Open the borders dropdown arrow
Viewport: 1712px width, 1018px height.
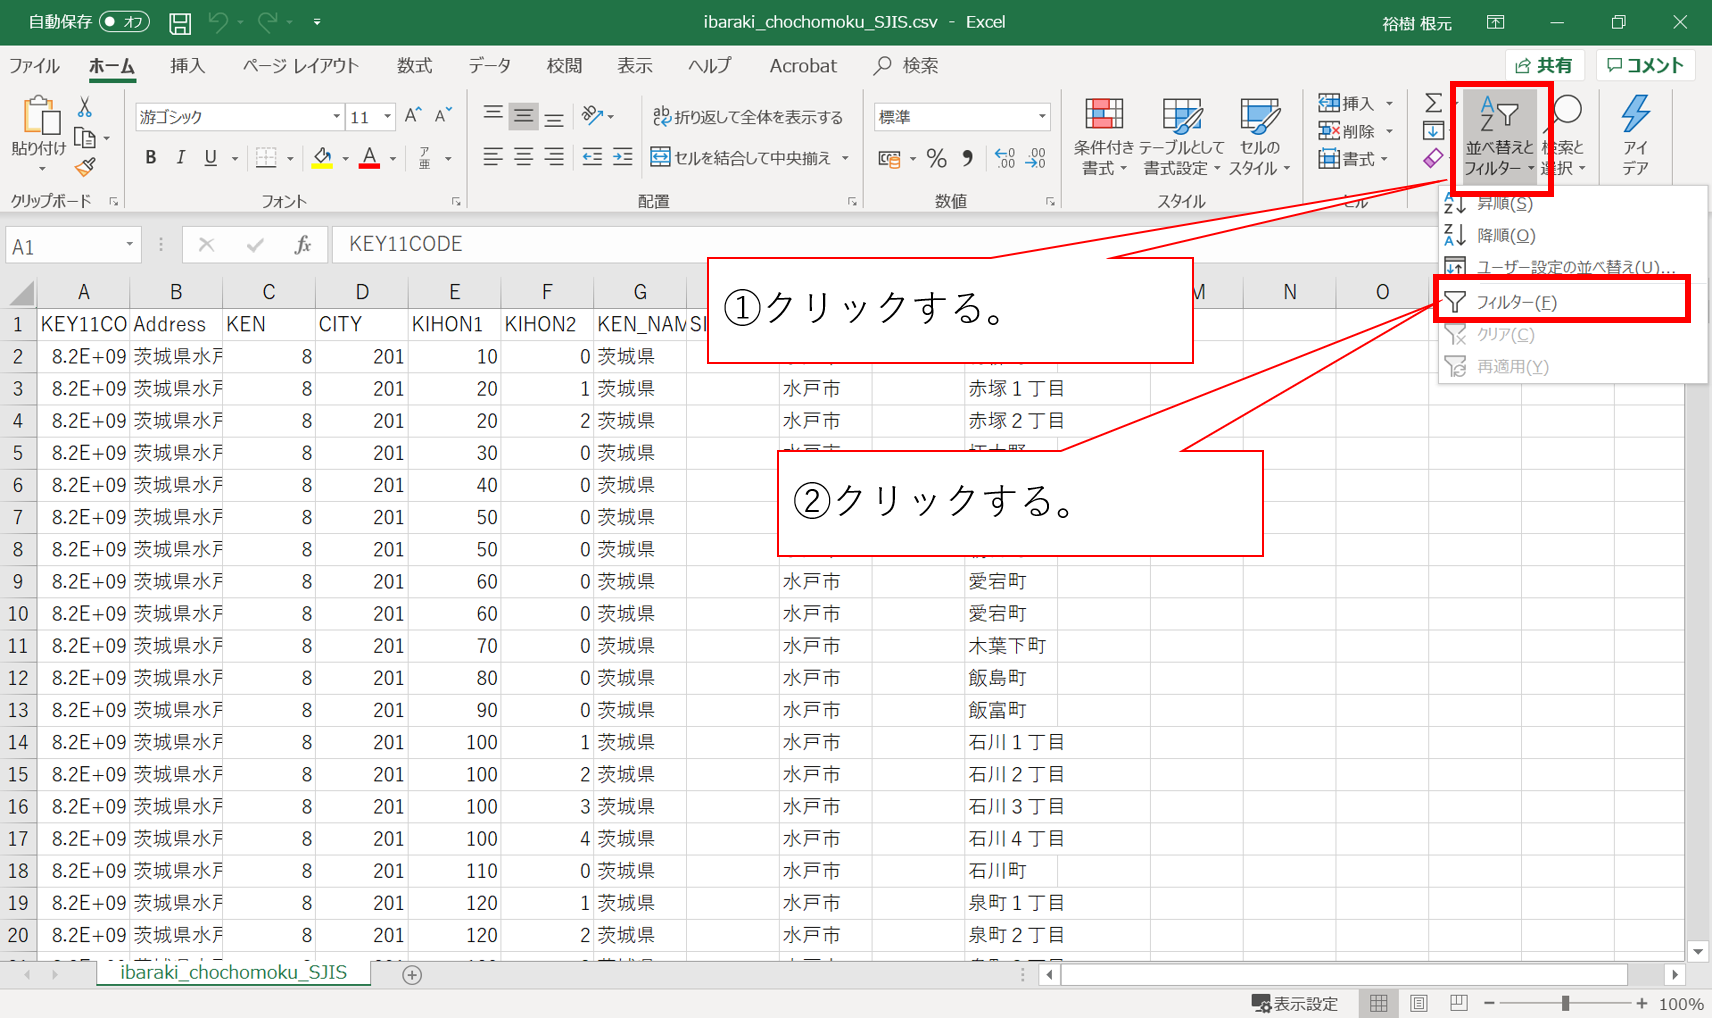(x=290, y=158)
